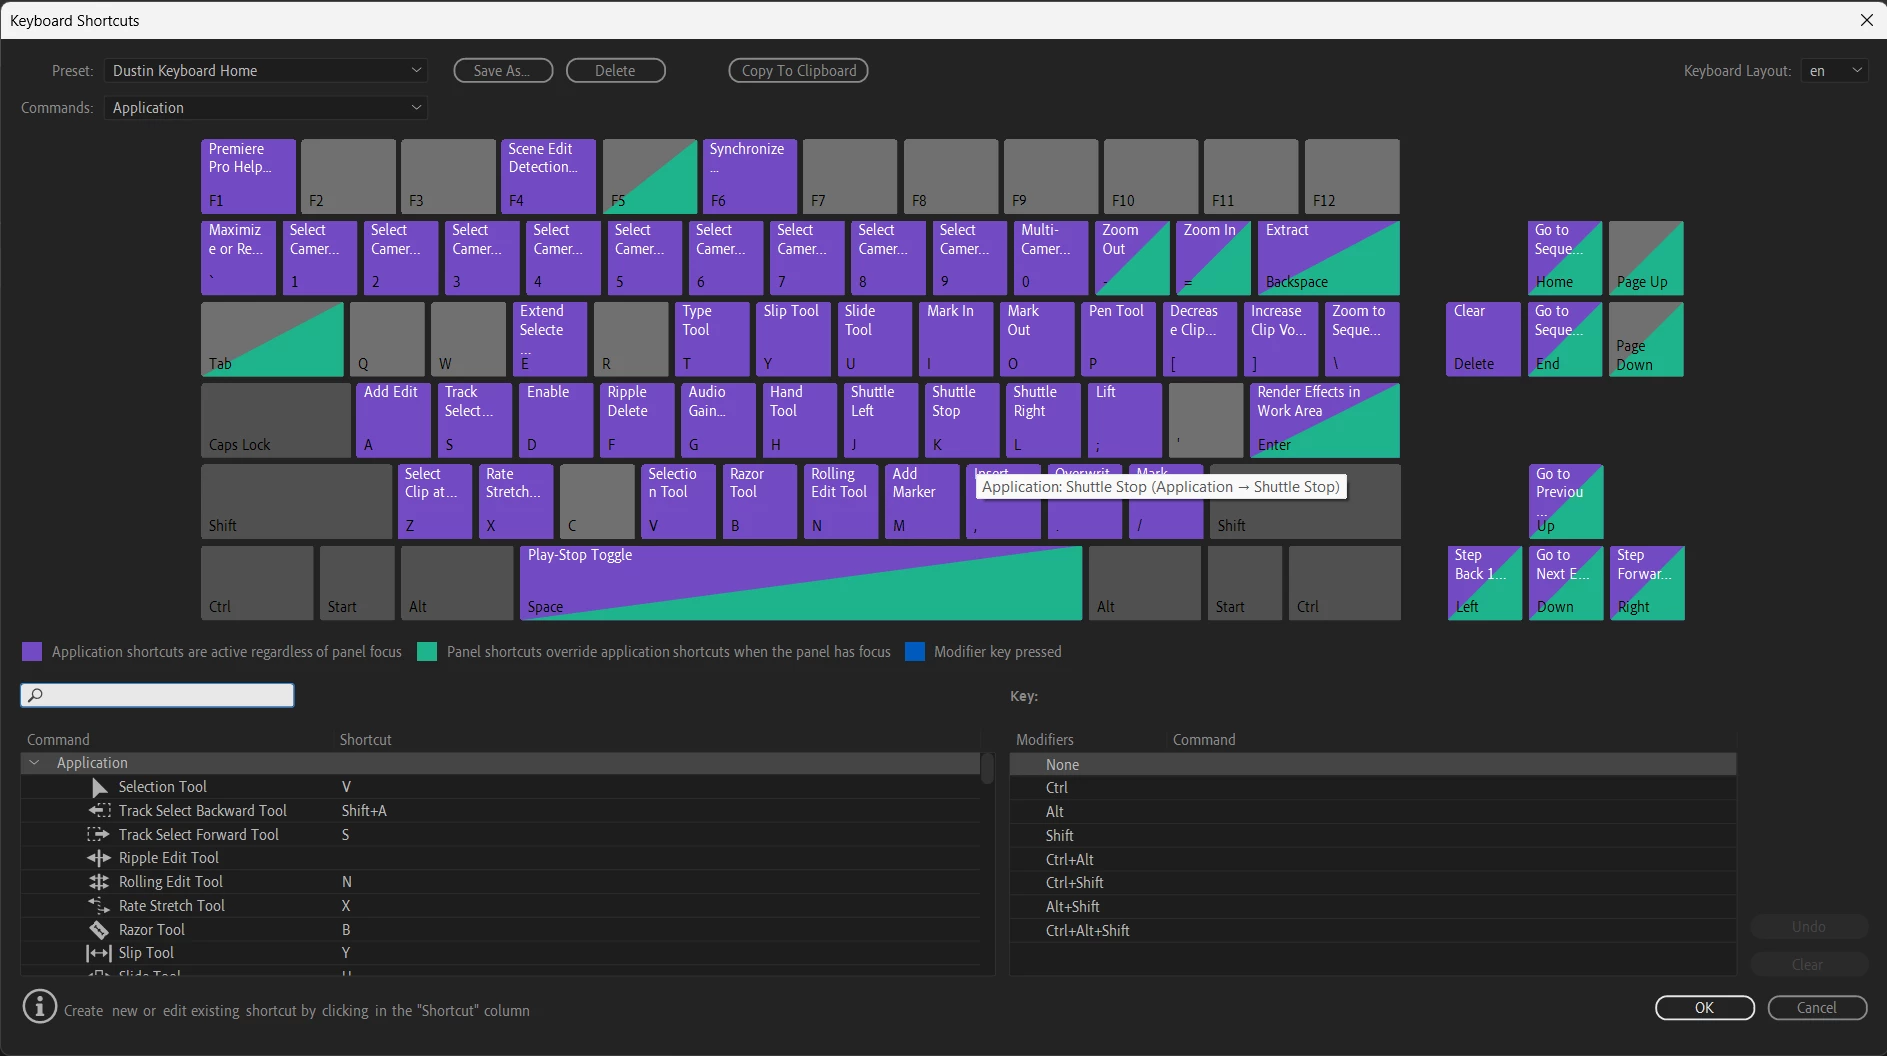Click the Left arrow Step Back key
Image resolution: width=1887 pixels, height=1056 pixels.
pos(1484,582)
